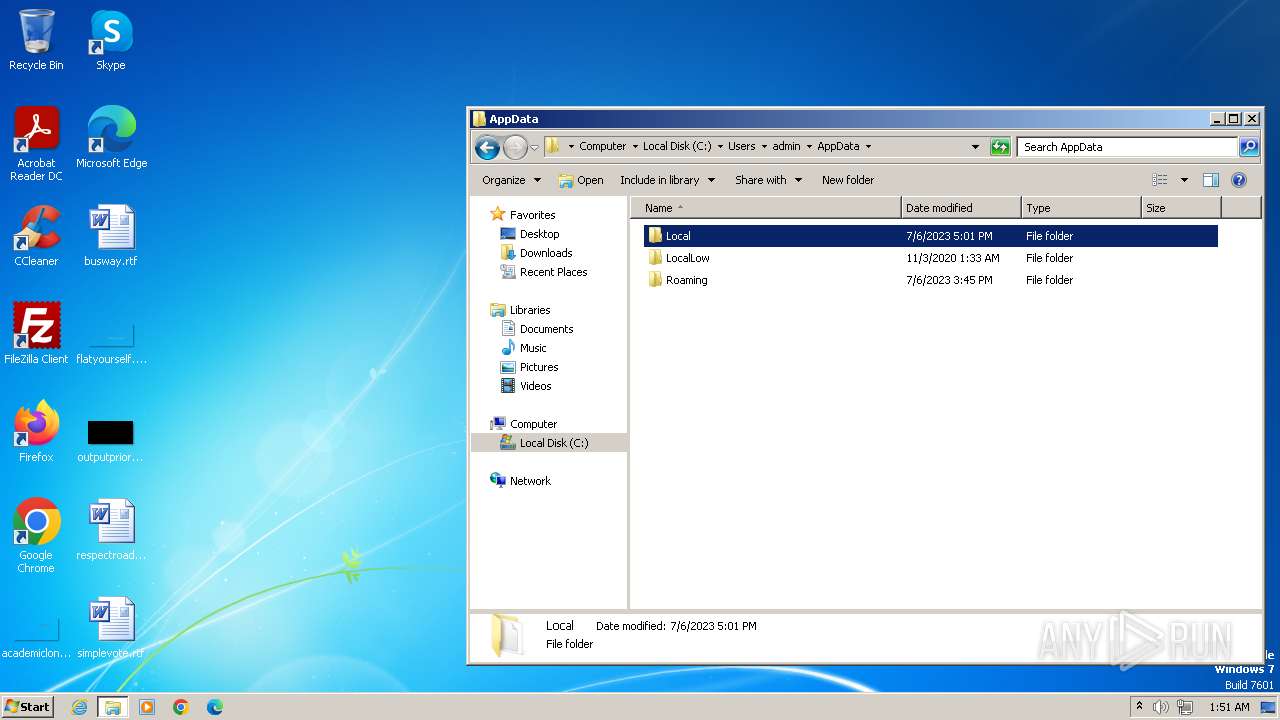Launch Google Chrome desktop shortcut

[x=36, y=536]
